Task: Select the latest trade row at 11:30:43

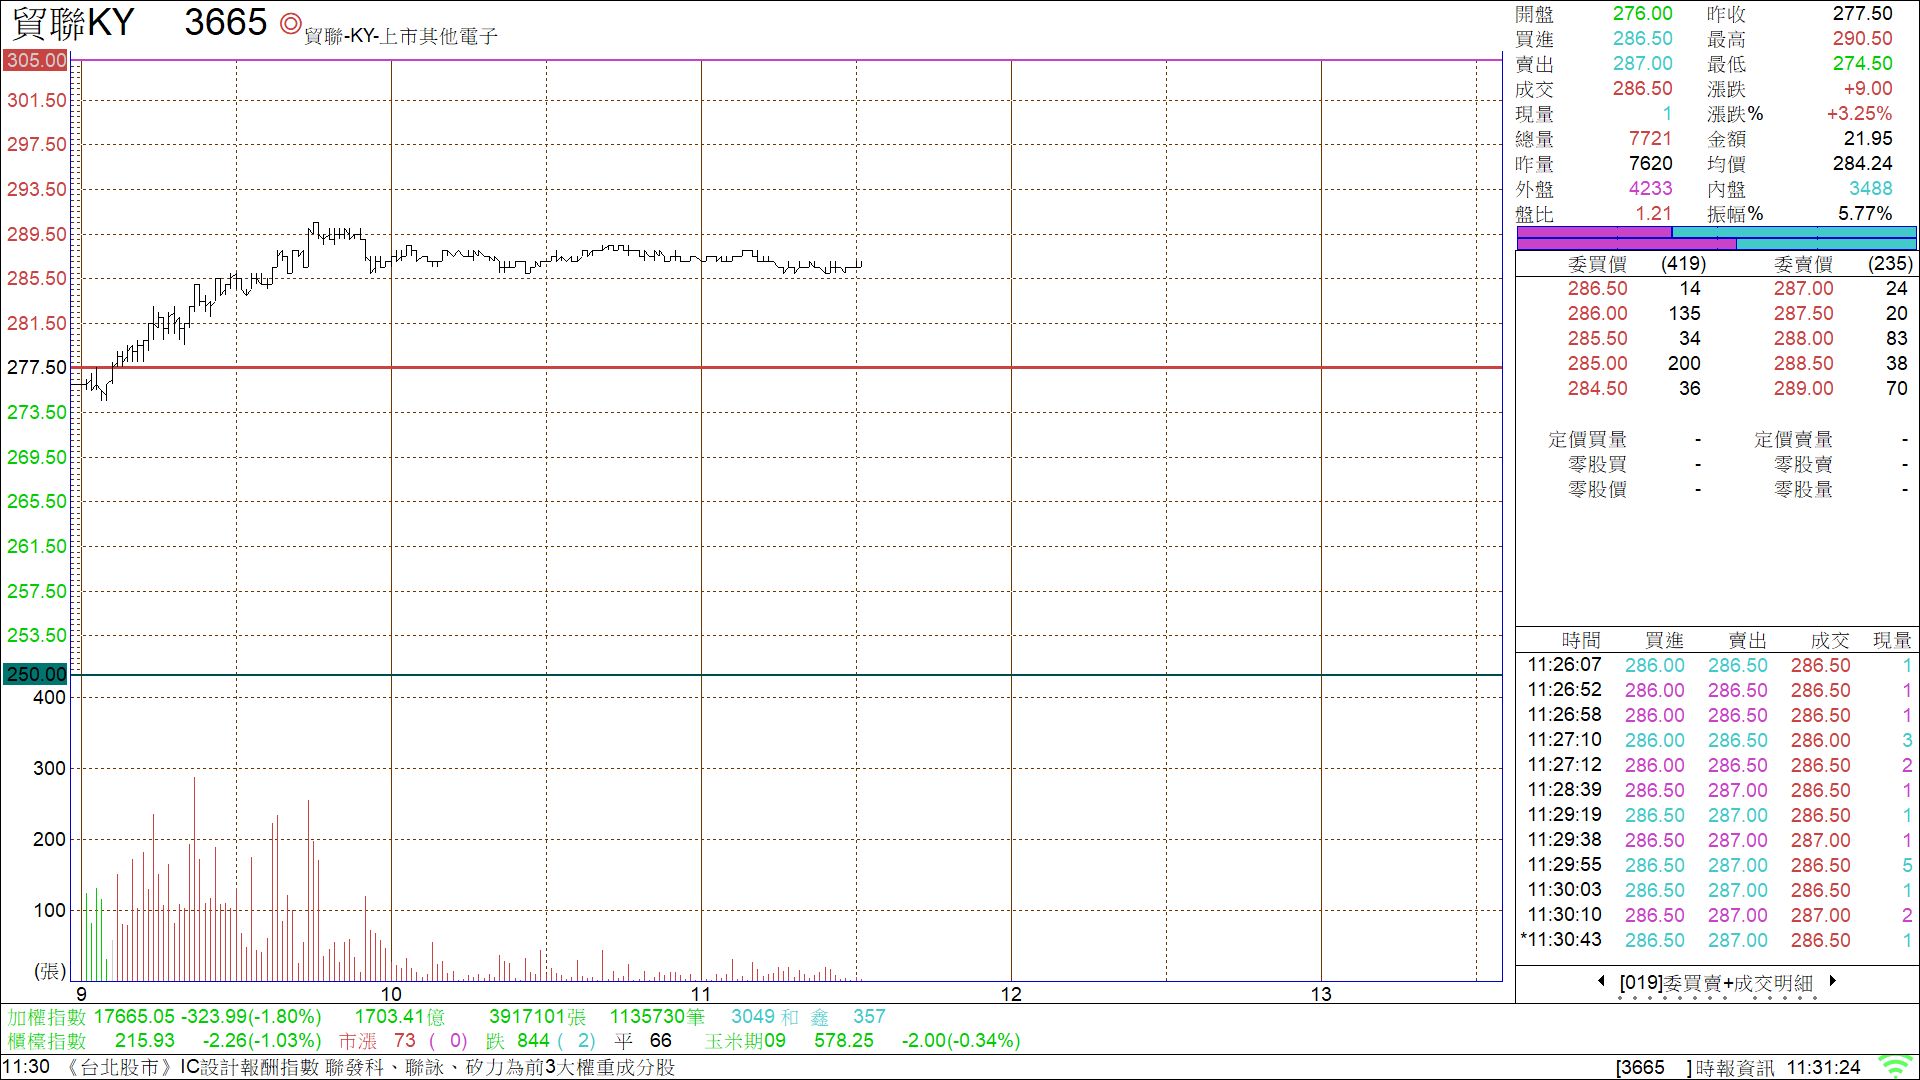Action: pyautogui.click(x=1716, y=940)
